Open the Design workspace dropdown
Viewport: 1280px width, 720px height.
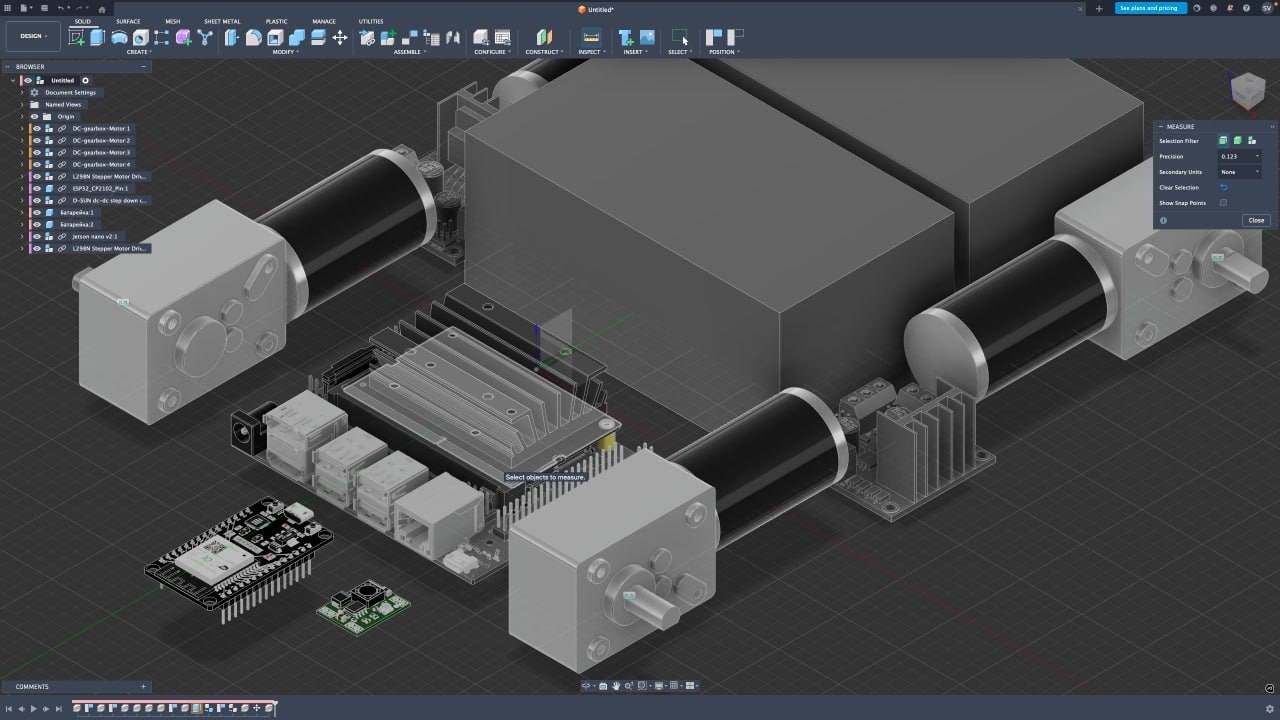pyautogui.click(x=33, y=36)
